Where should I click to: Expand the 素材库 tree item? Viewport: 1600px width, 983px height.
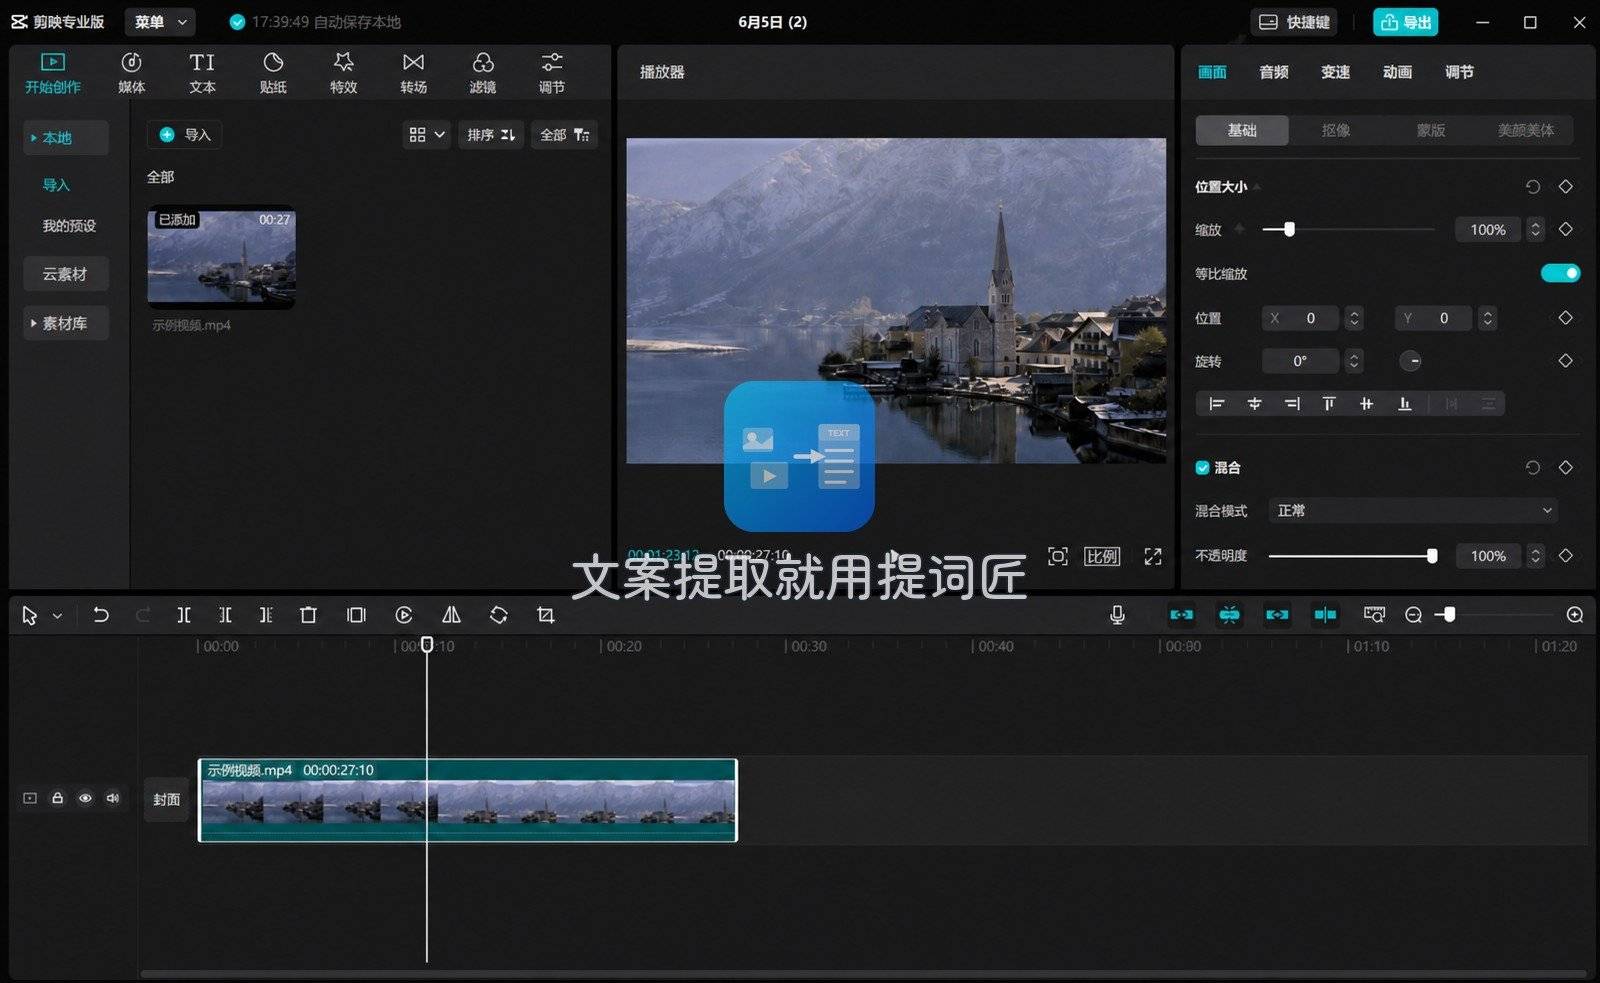(x=66, y=323)
